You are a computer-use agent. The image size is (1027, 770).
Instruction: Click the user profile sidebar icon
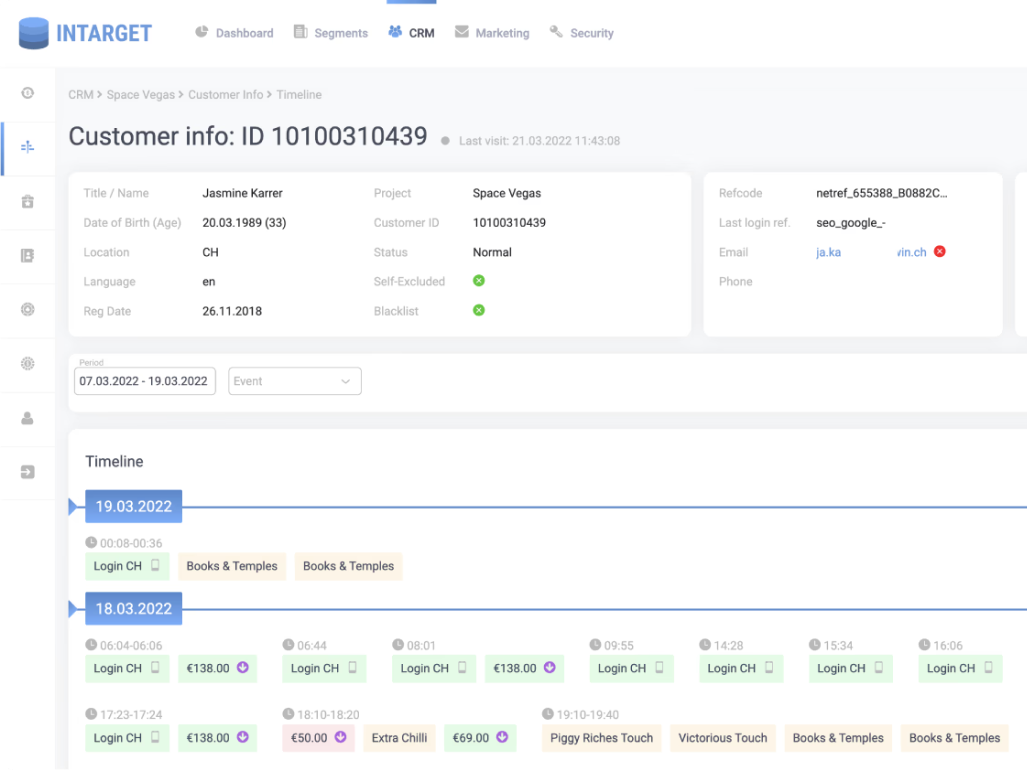(x=28, y=418)
